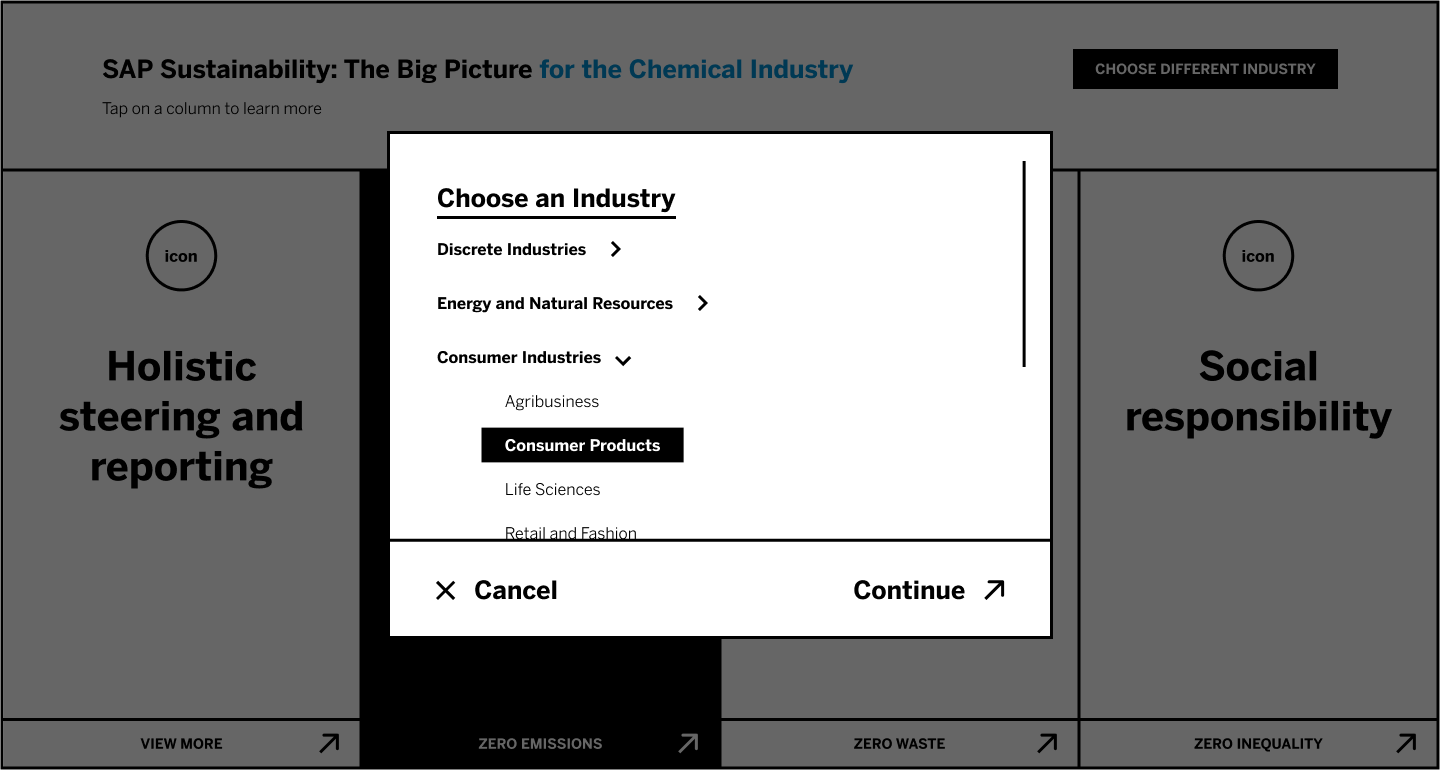Click the X icon beside Cancel
This screenshot has height=770, width=1440.
tap(446, 591)
